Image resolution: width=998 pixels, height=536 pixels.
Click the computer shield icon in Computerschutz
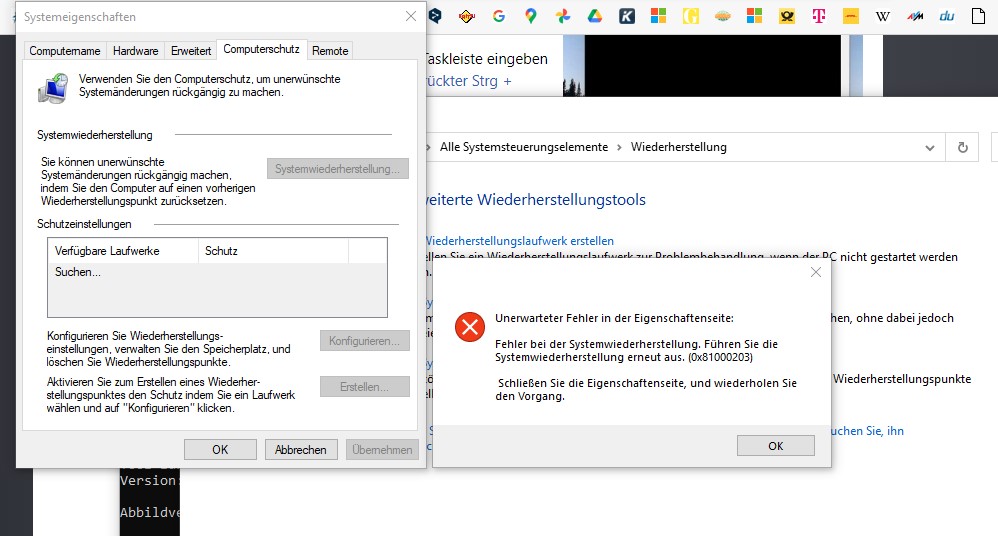coord(53,88)
